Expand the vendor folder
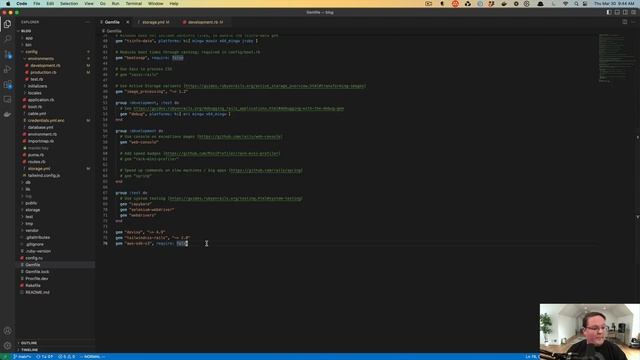Viewport: 640px width, 360px height. click(32, 231)
